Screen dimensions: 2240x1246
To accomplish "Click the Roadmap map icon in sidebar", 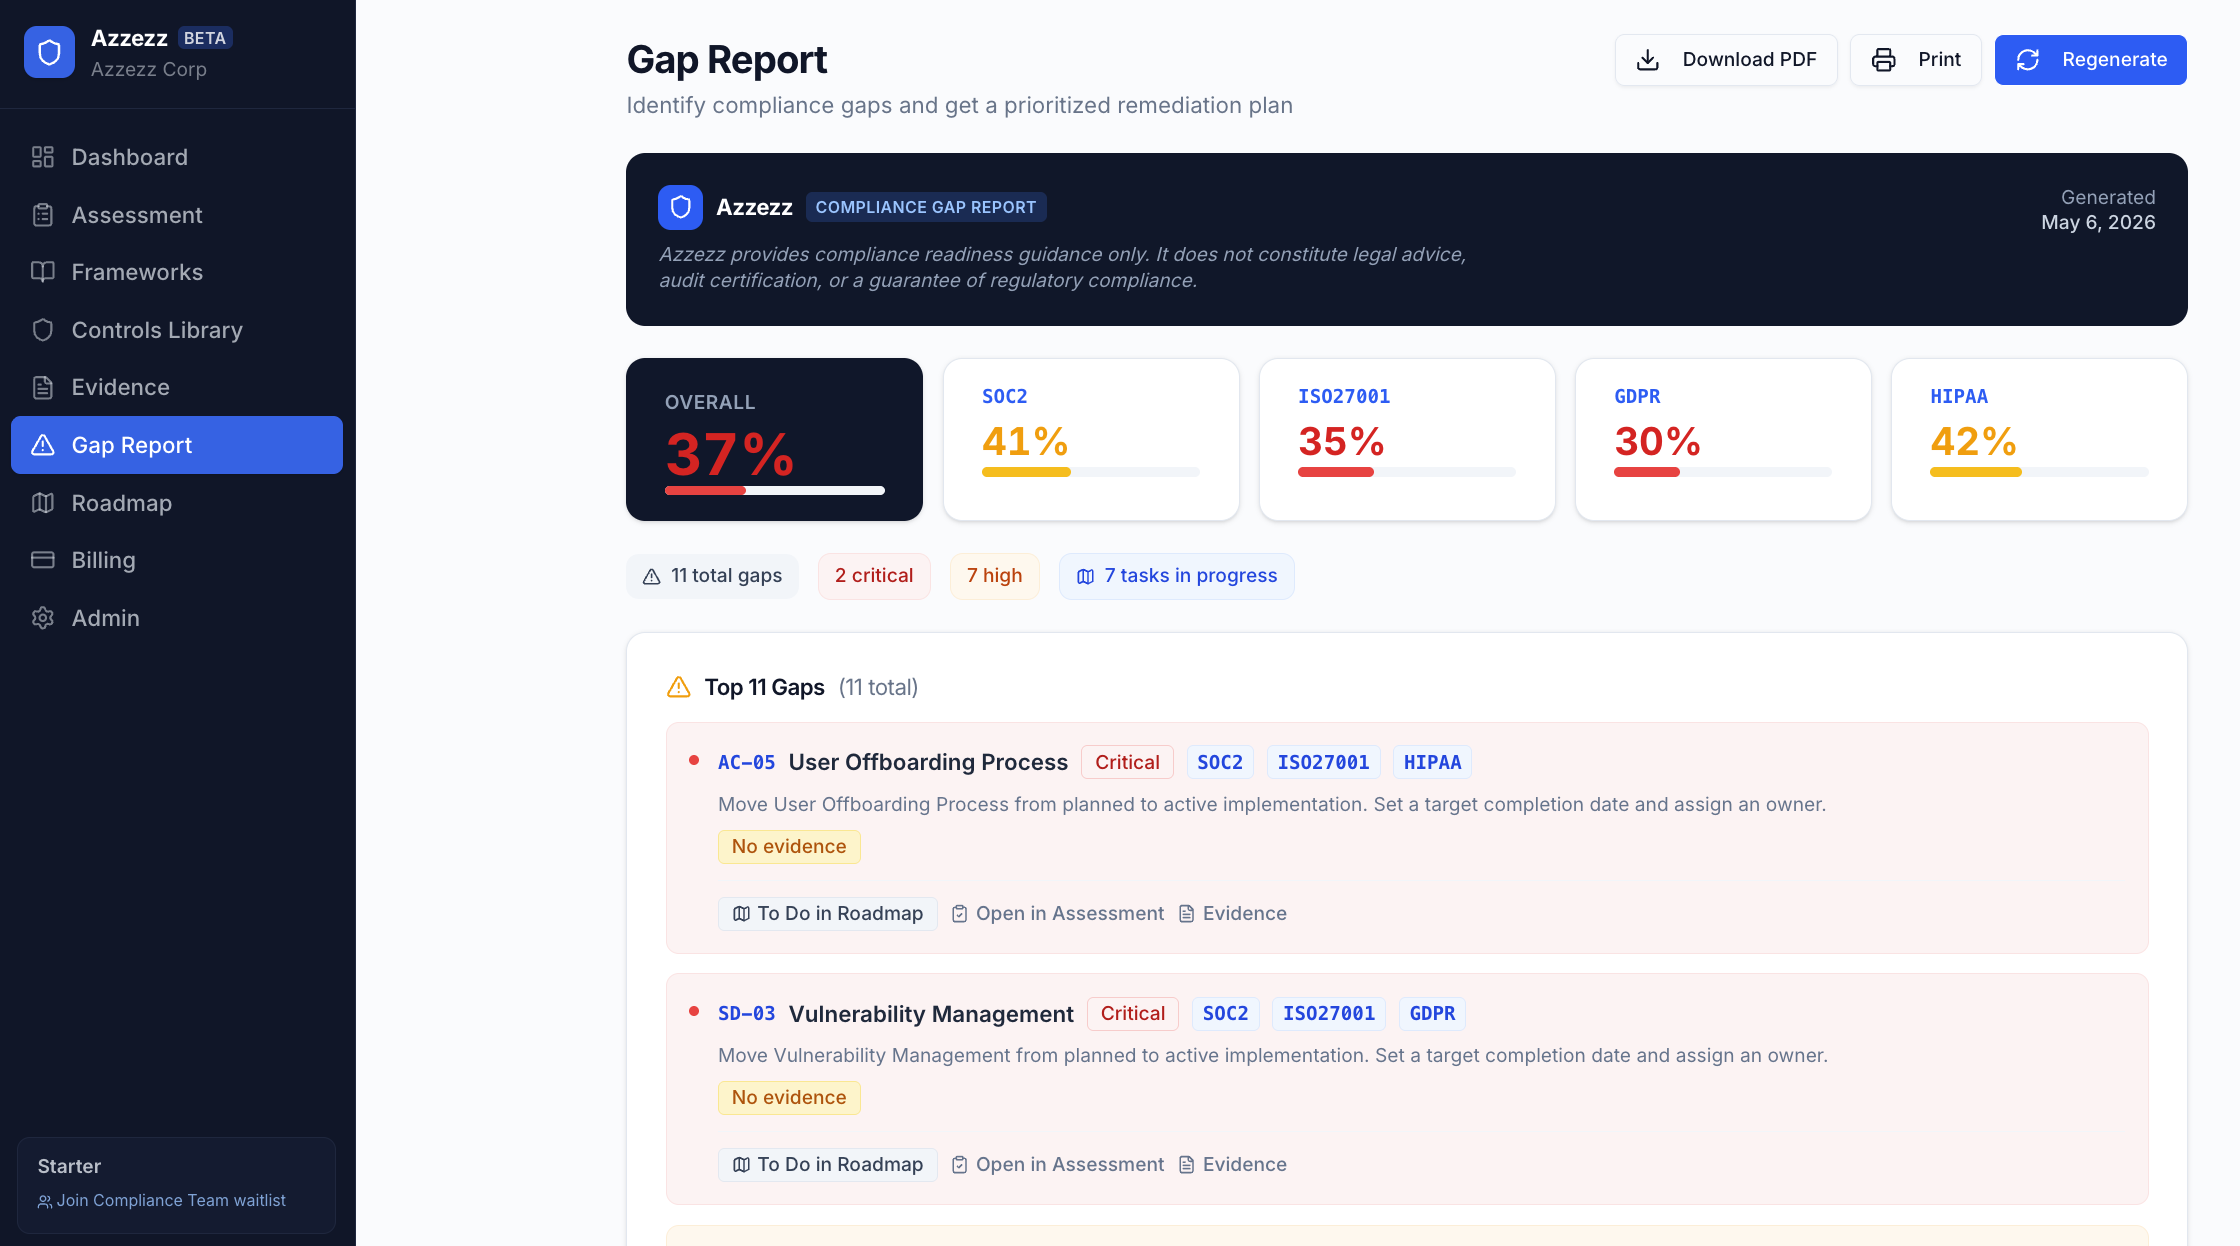I will (43, 503).
